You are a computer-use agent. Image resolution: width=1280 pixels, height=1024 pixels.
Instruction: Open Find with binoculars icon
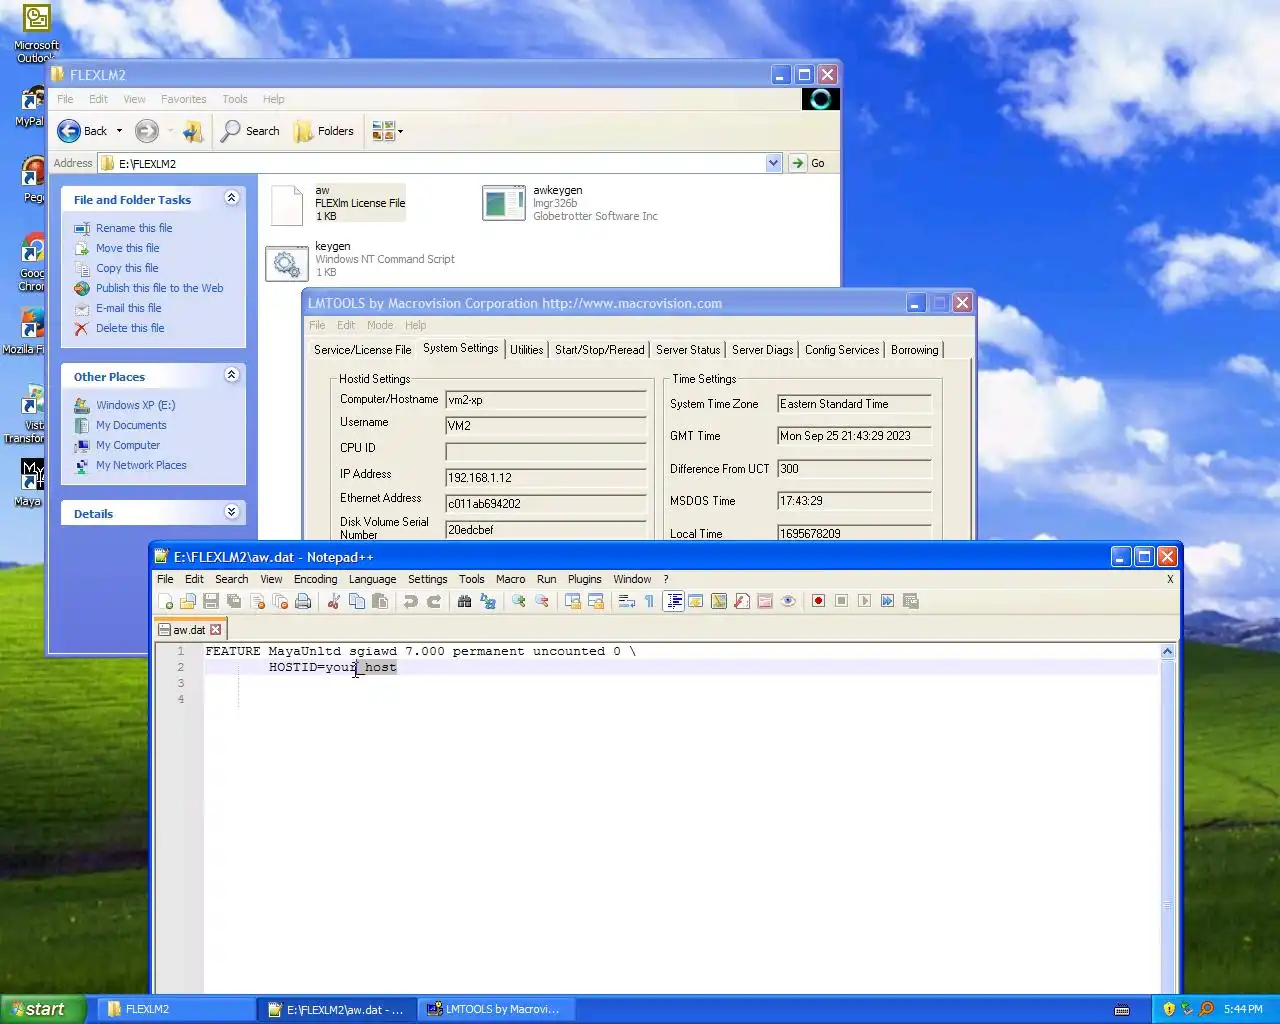pyautogui.click(x=464, y=601)
